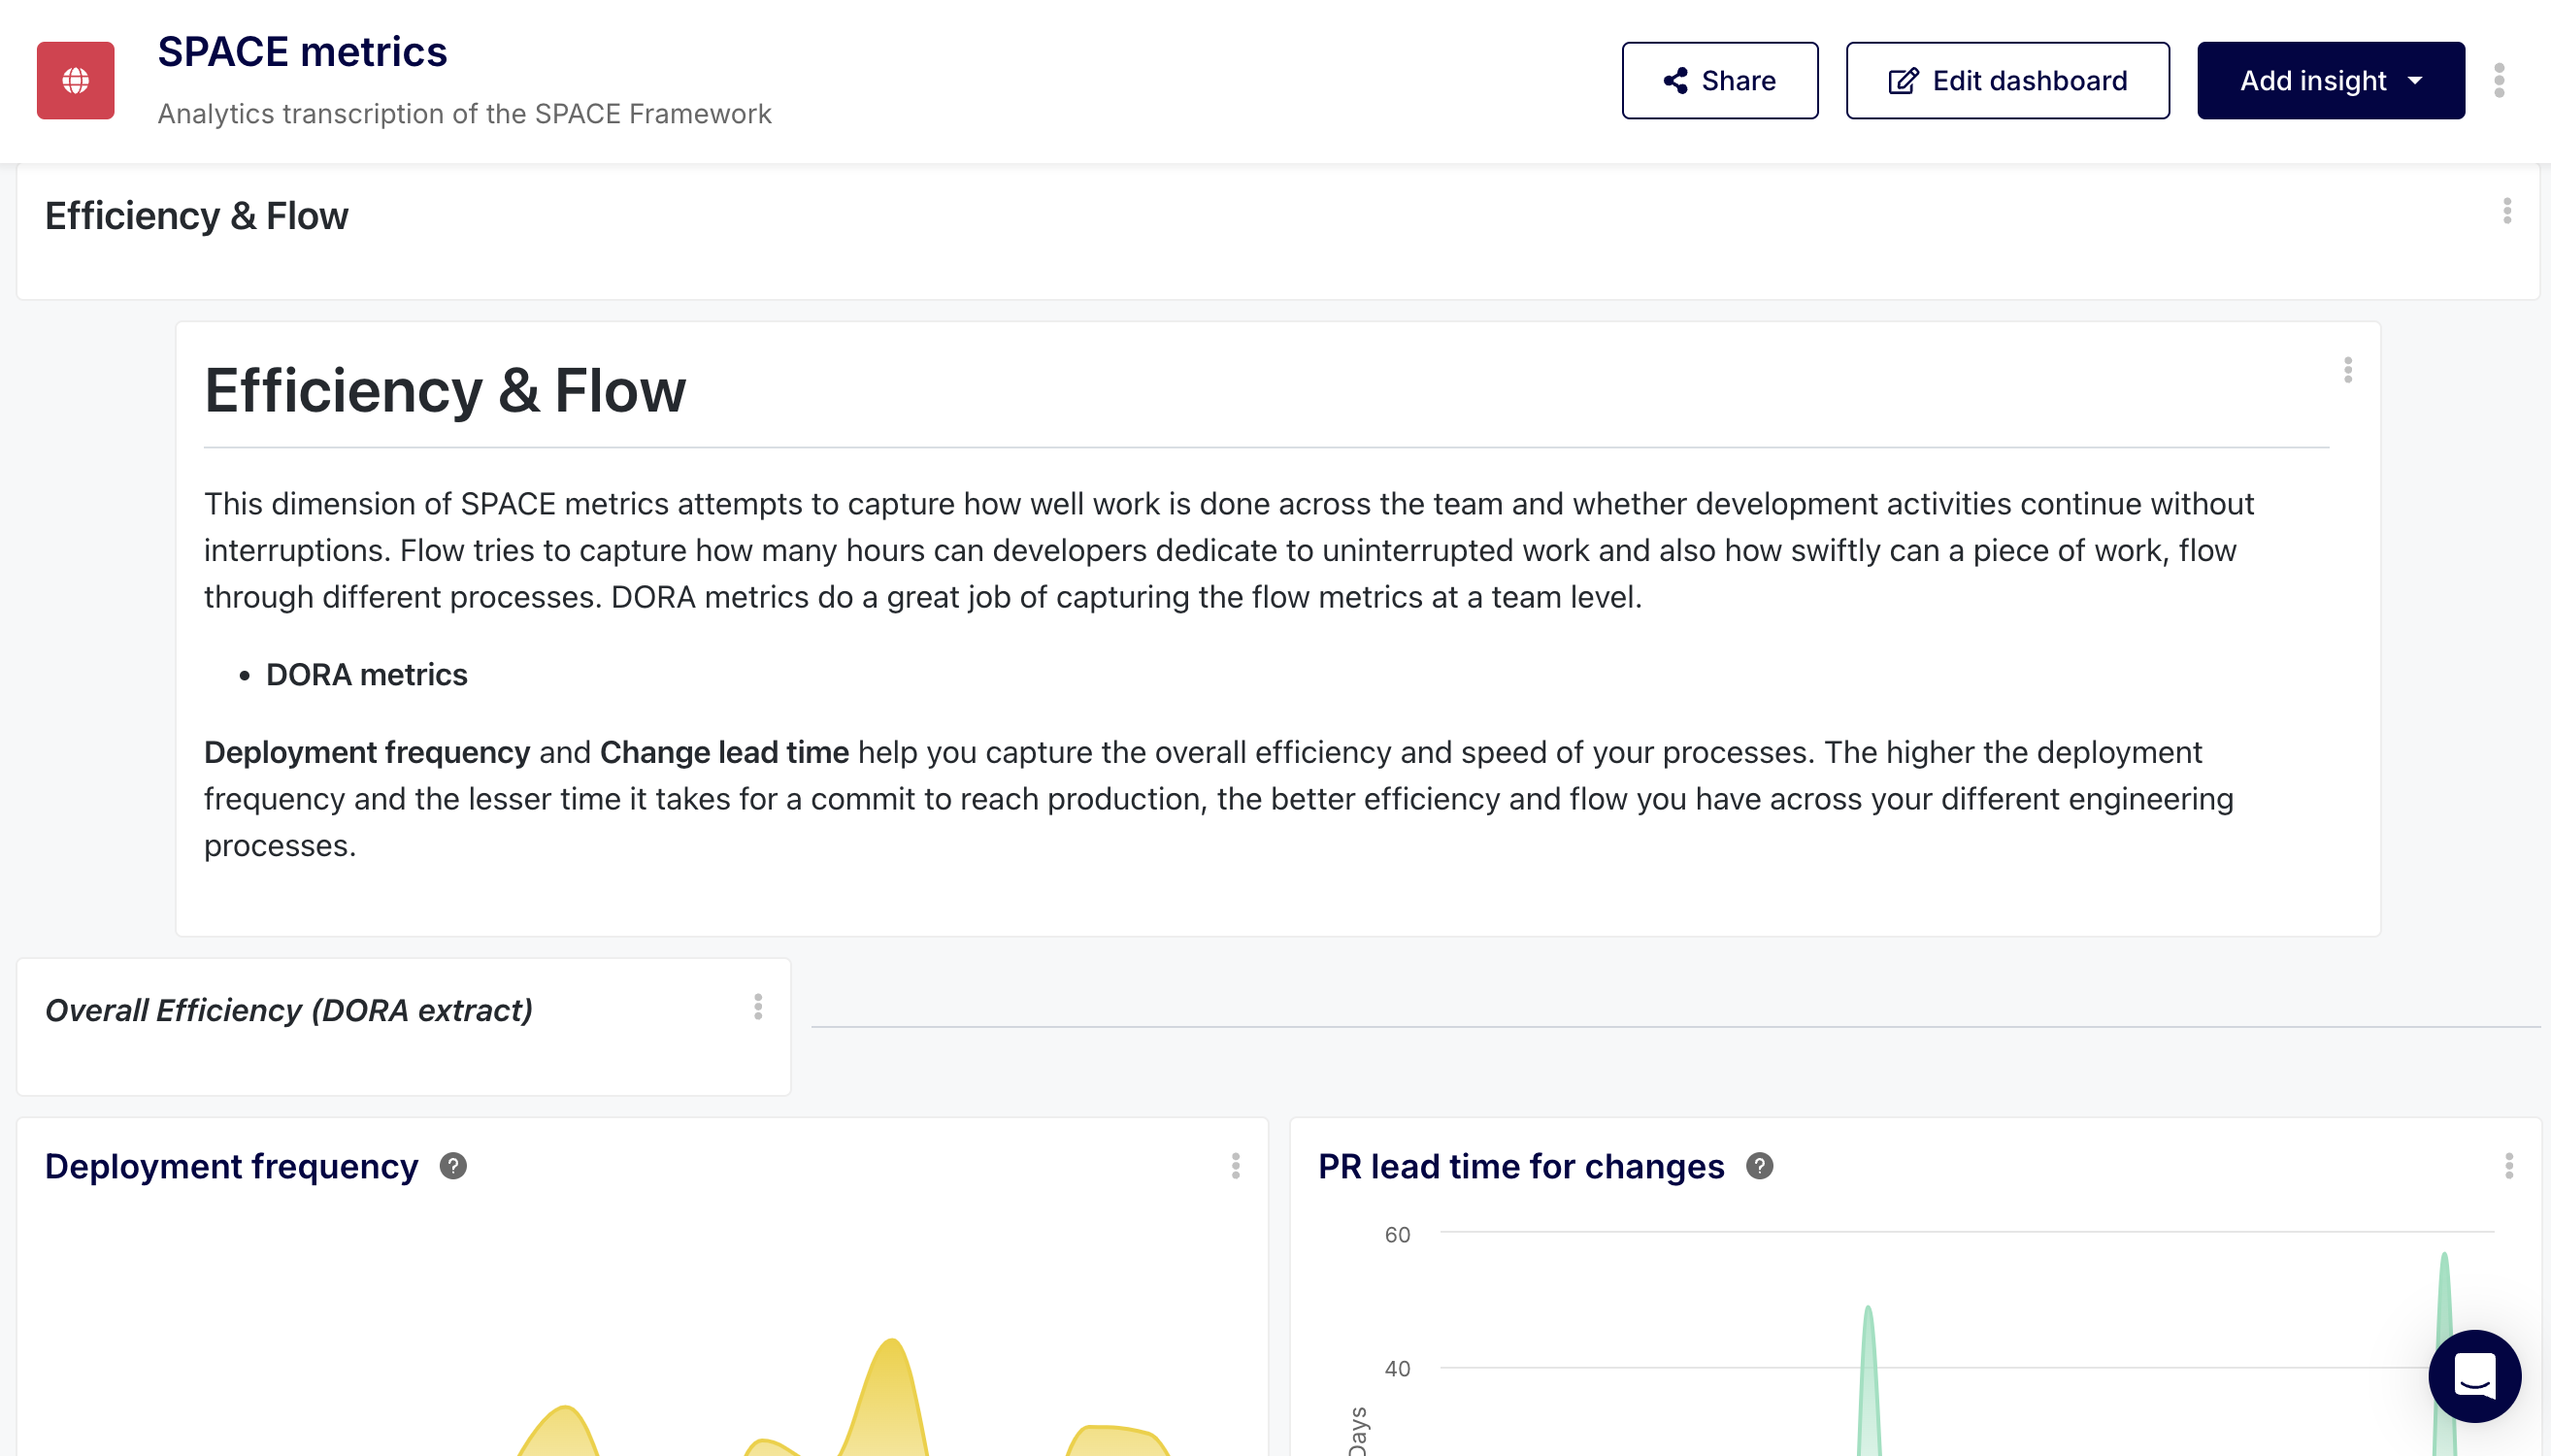Image resolution: width=2551 pixels, height=1456 pixels.
Task: Click the pencil icon on Edit dashboard
Action: tap(1903, 80)
